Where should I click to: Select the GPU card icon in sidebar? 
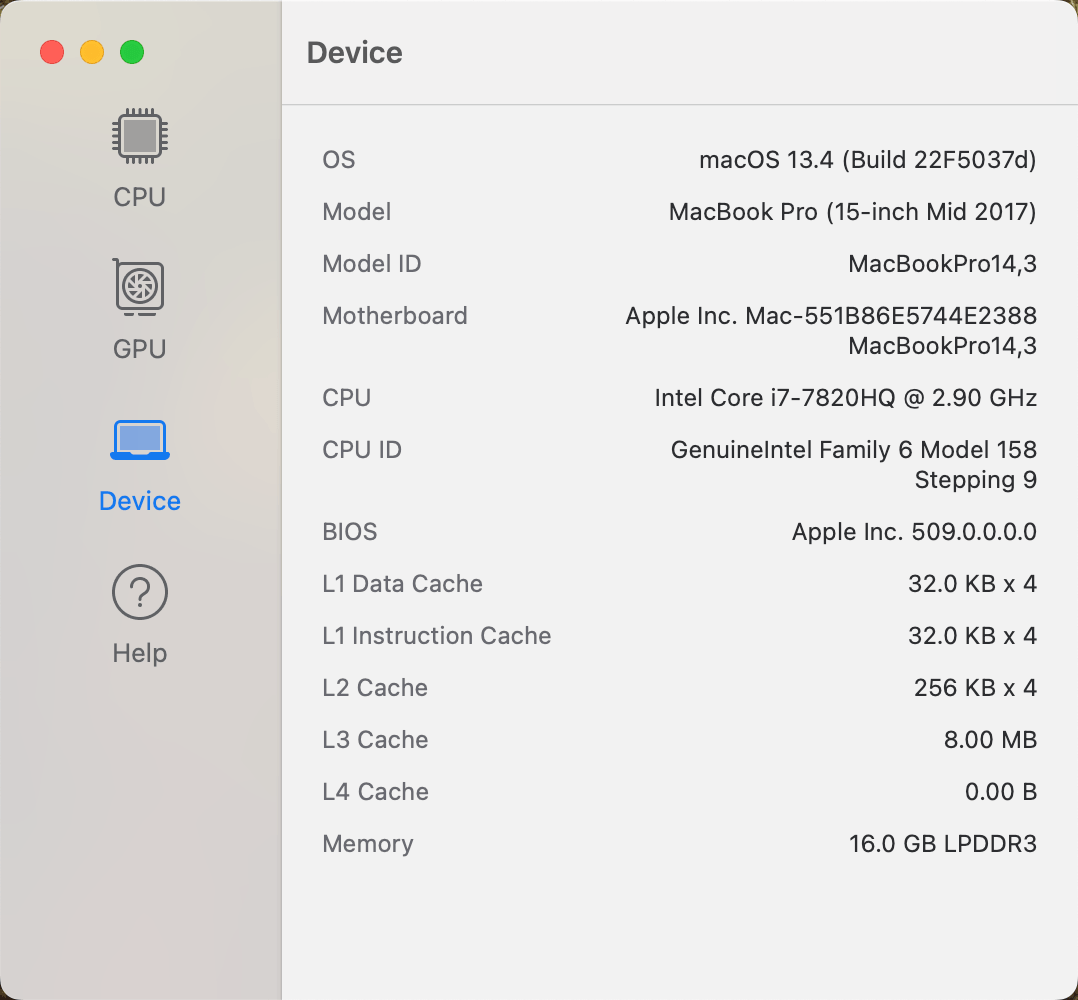[140, 287]
